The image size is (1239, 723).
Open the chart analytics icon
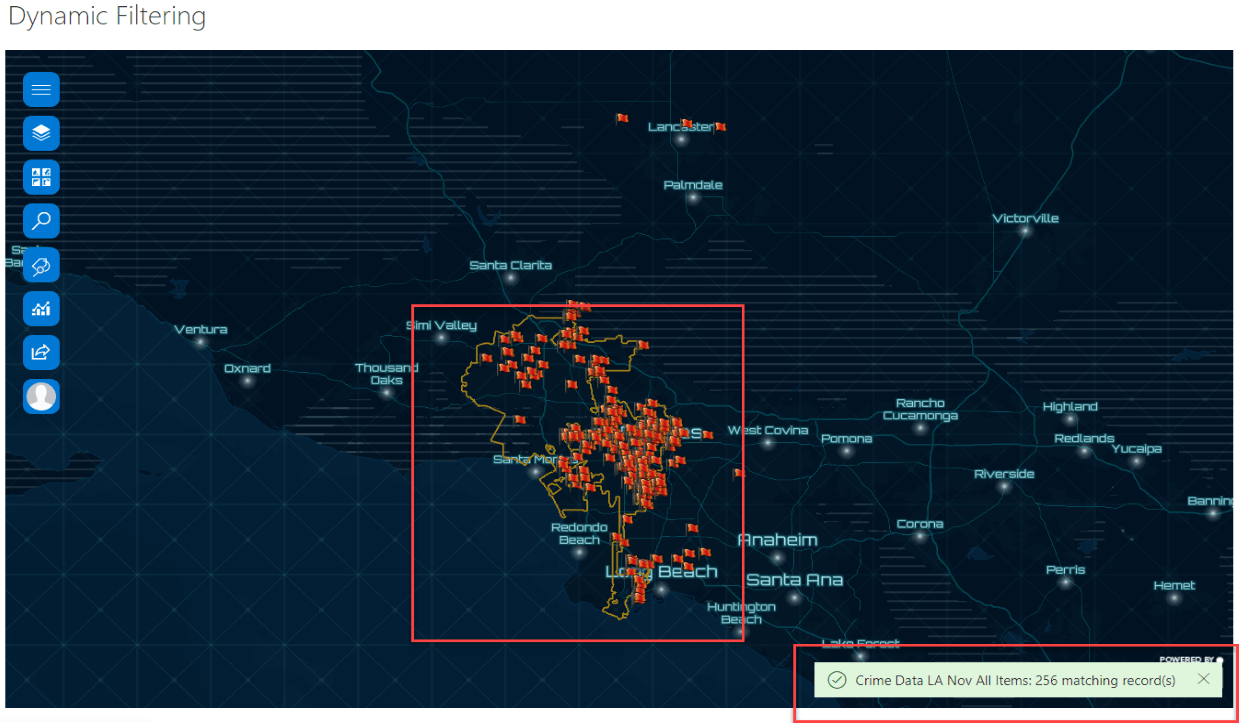coord(41,309)
